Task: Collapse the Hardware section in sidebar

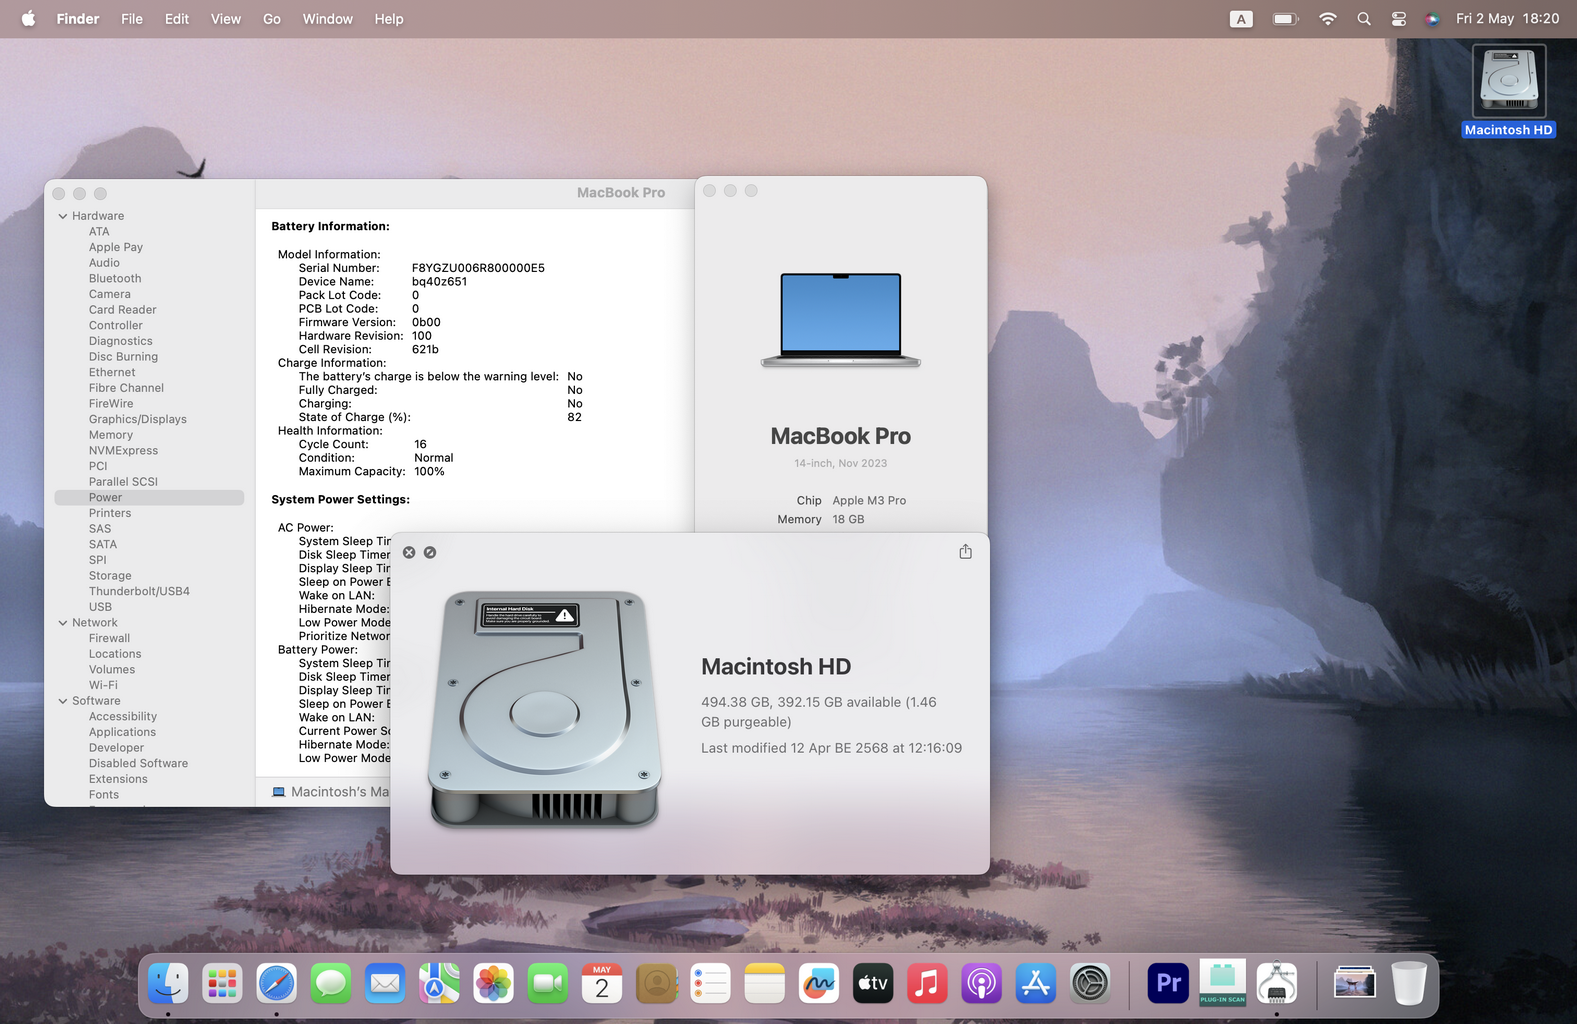Action: tap(63, 216)
